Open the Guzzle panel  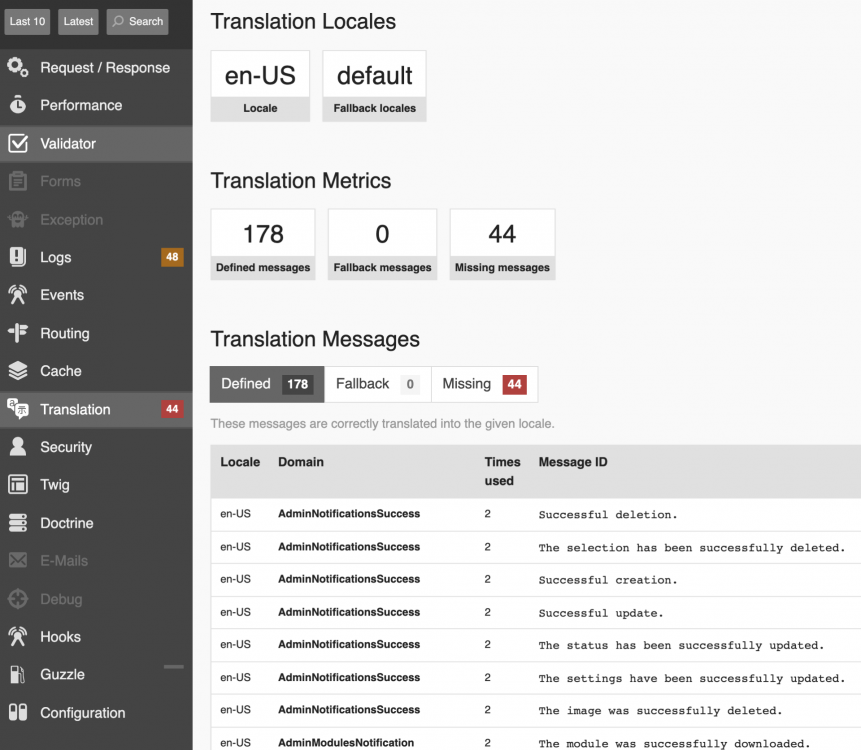coord(96,675)
